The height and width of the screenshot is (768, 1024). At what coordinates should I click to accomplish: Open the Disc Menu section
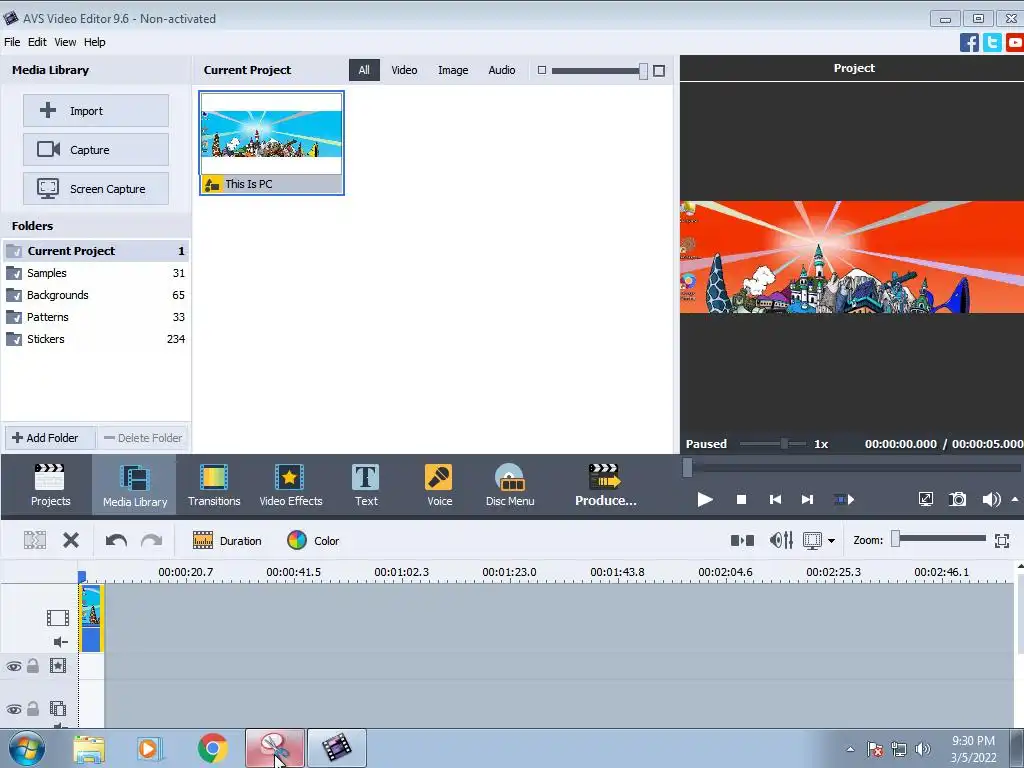(x=510, y=485)
